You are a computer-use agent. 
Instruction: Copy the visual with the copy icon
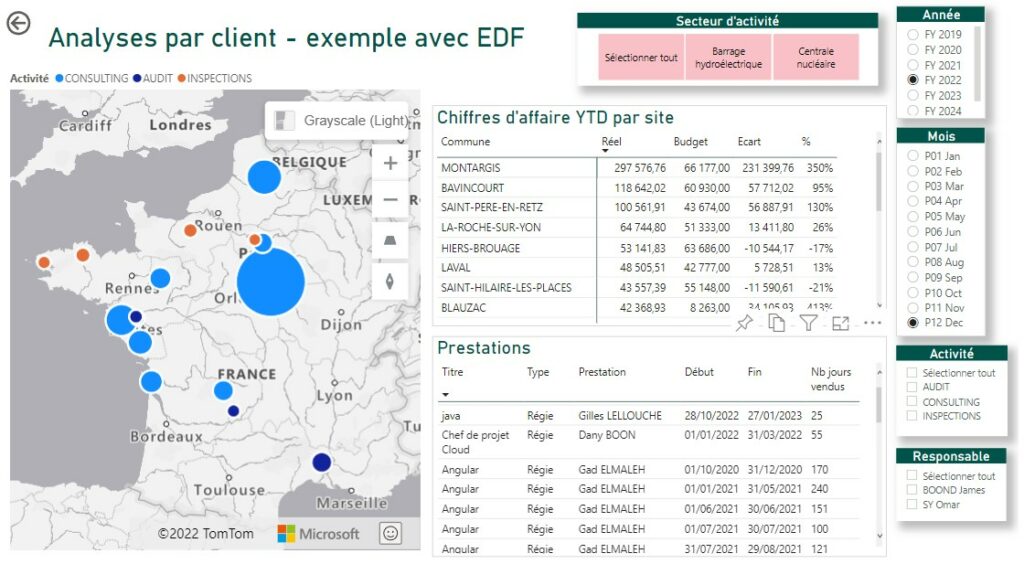point(776,323)
